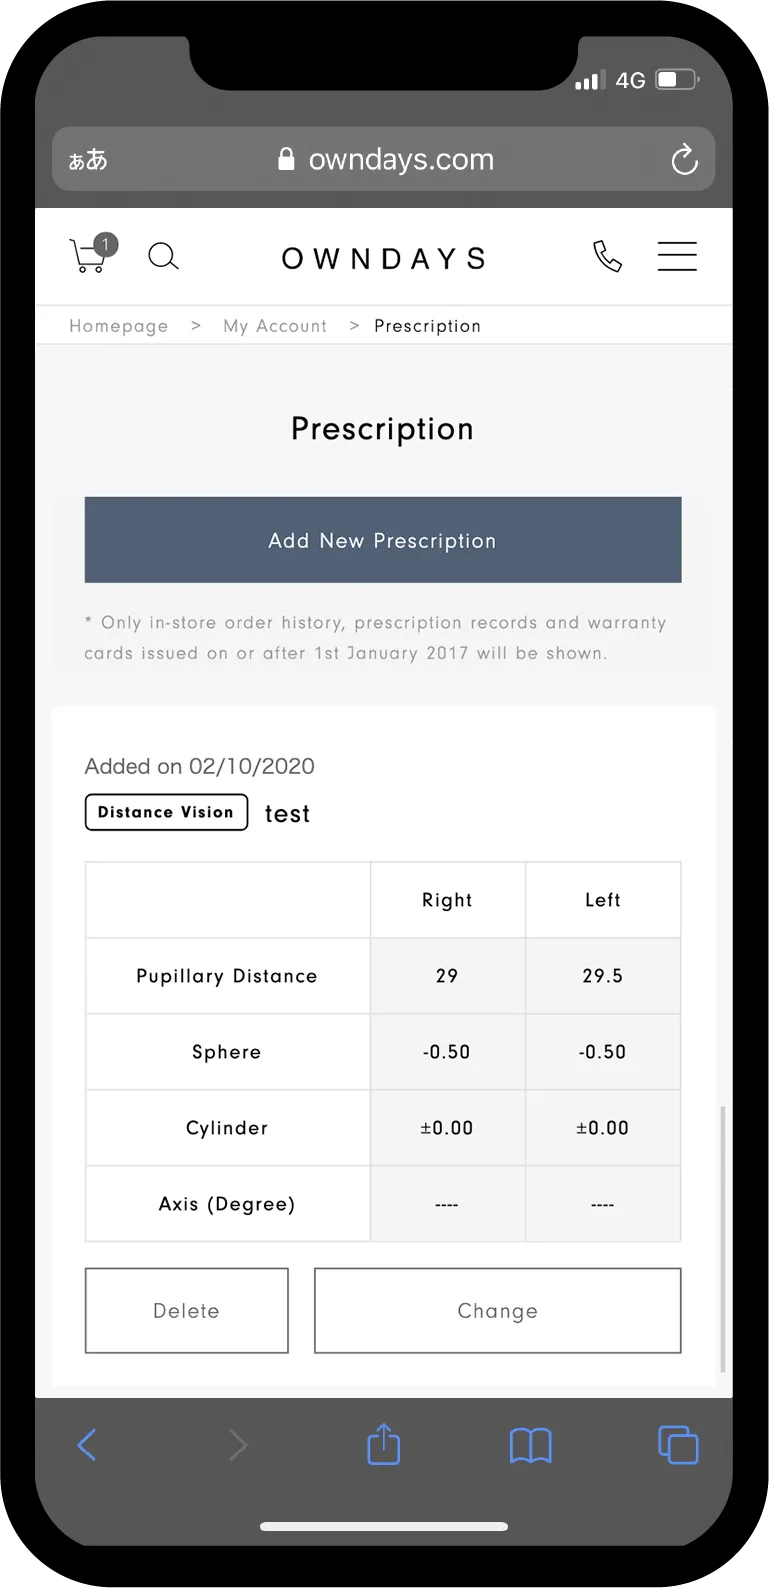
Task: Tap the owndays.com address bar
Action: click(384, 159)
